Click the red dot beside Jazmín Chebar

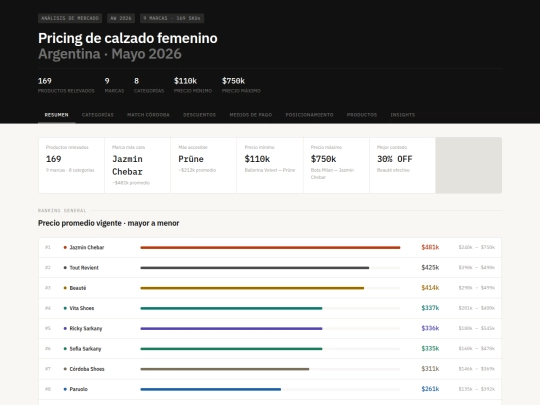pos(65,247)
